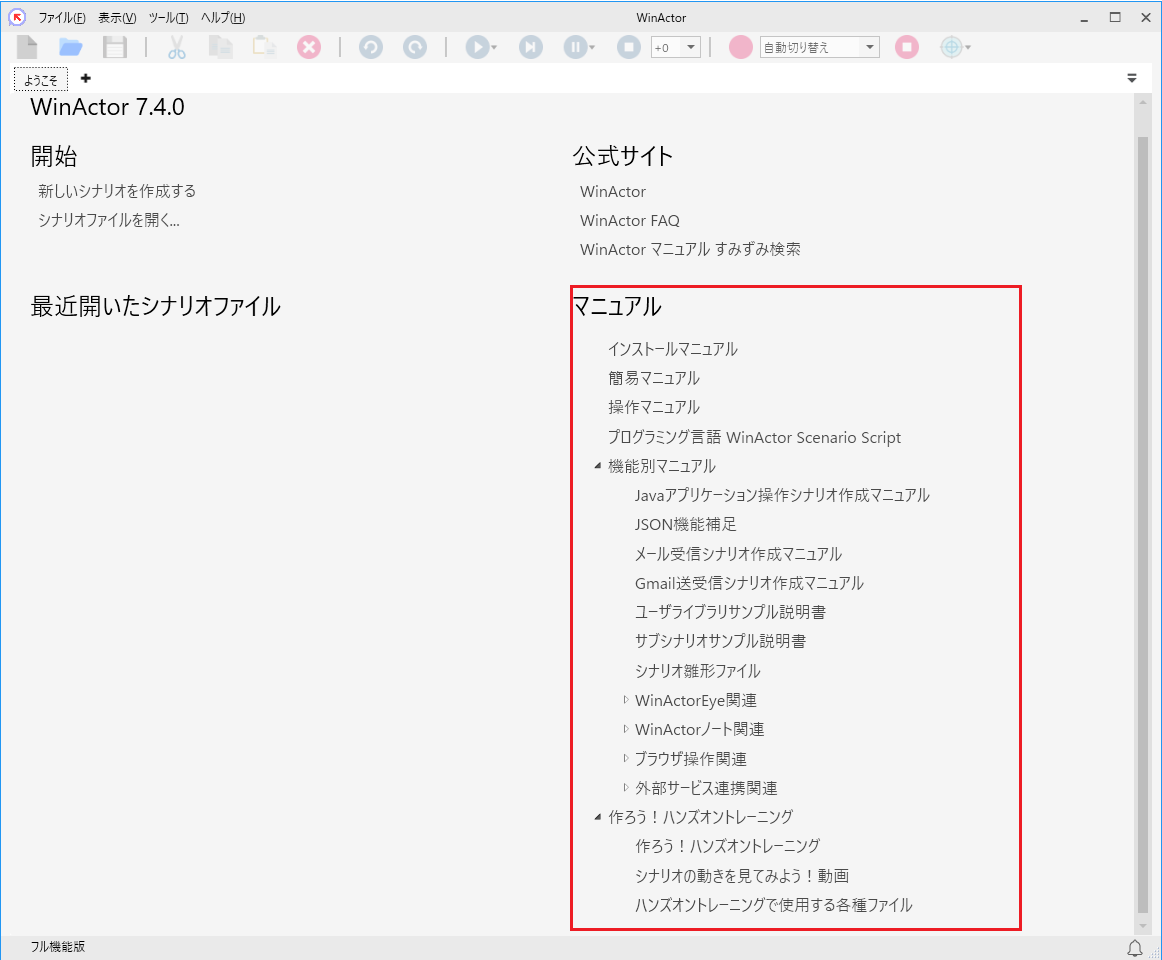This screenshot has height=960, width=1162.
Task: Open プログラミング言語 WinActor Scenario Script entry
Action: pos(754,437)
